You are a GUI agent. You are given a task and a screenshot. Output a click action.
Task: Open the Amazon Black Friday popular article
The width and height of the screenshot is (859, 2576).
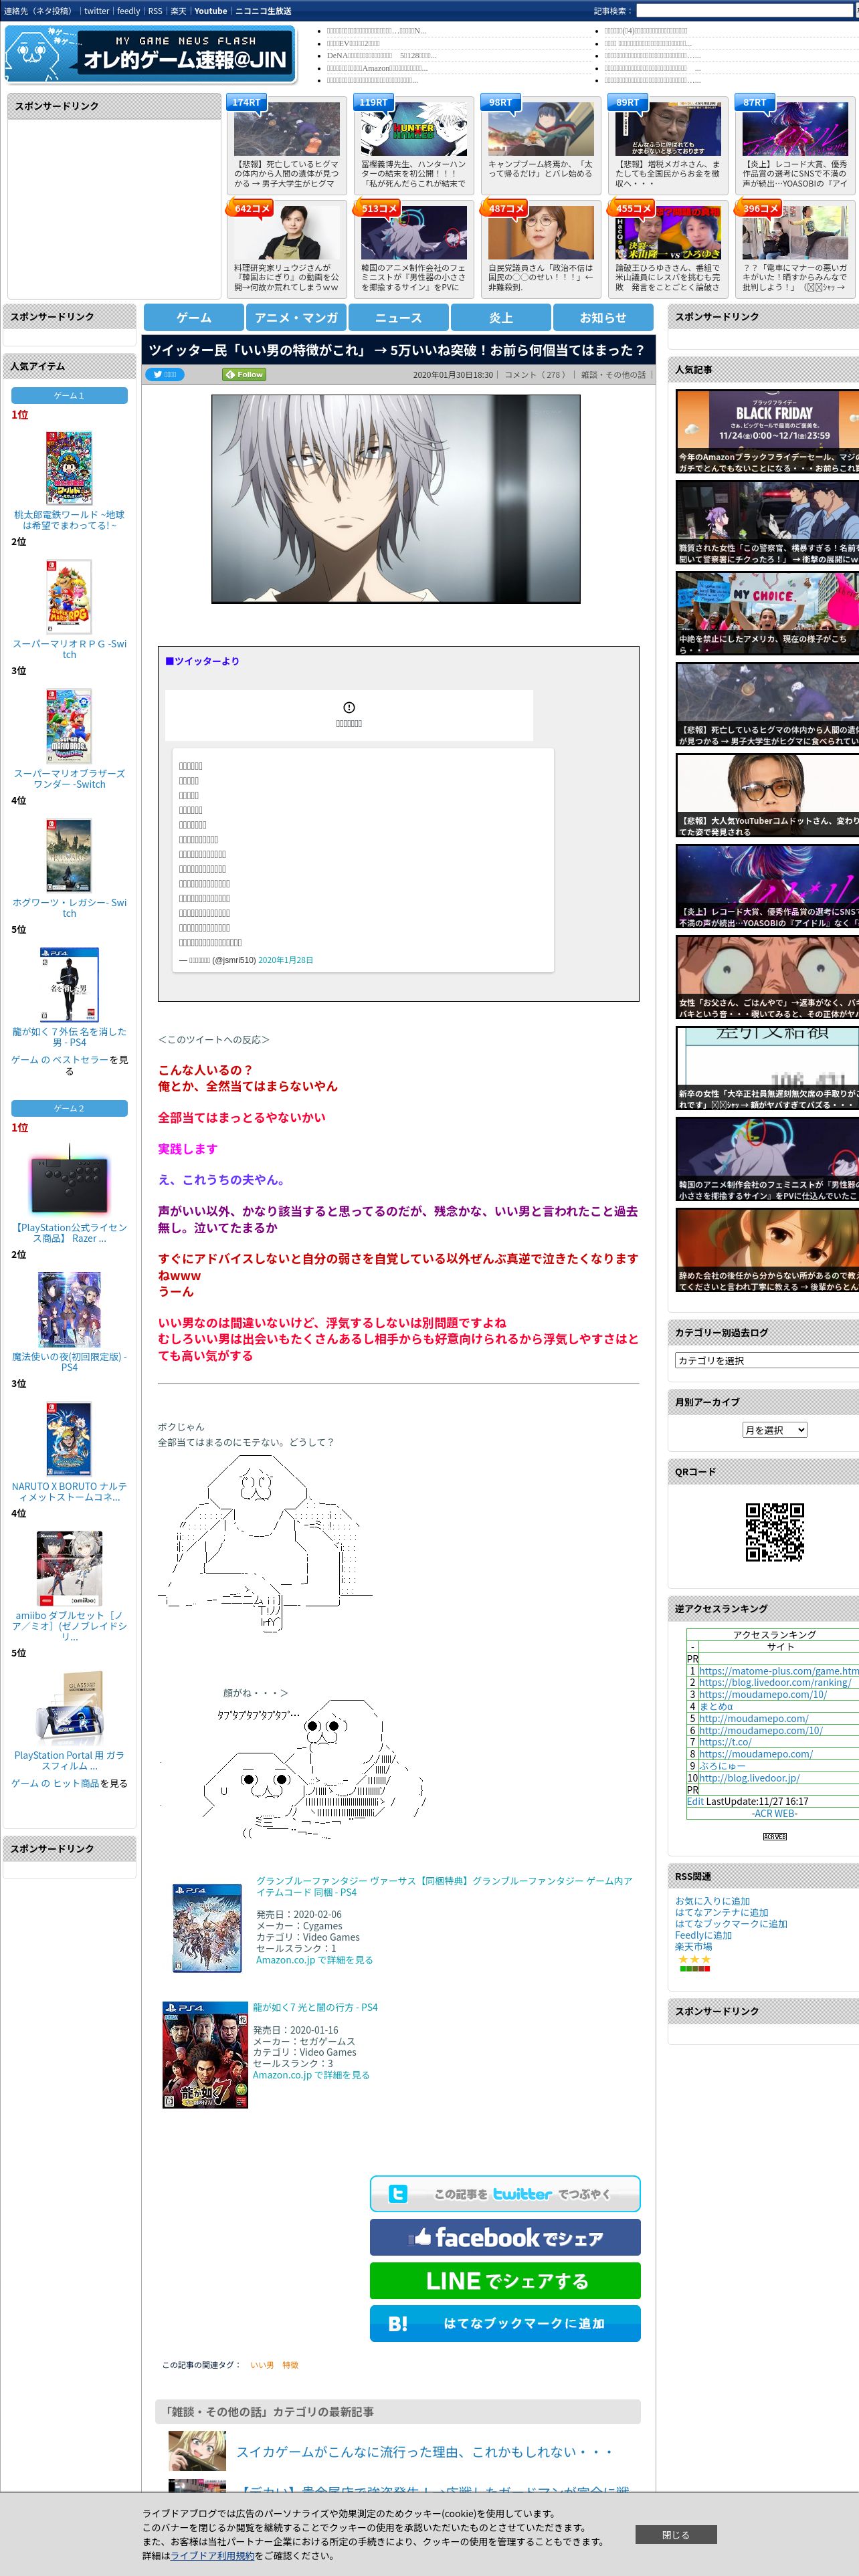coord(767,431)
